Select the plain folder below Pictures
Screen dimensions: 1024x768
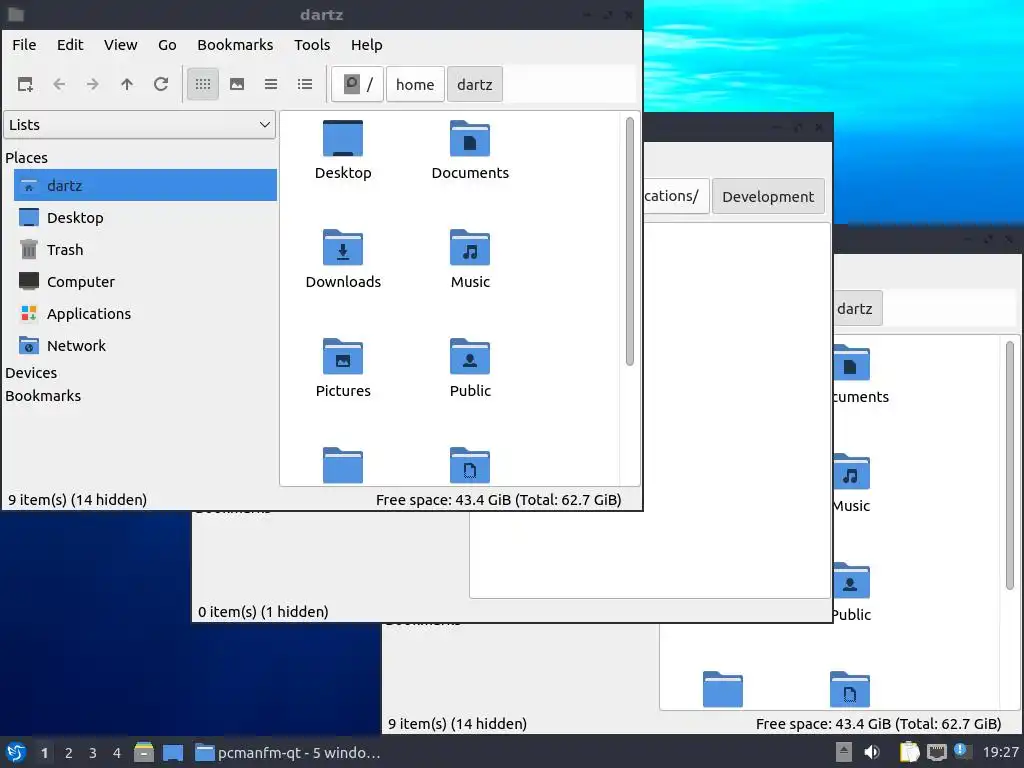pos(343,465)
